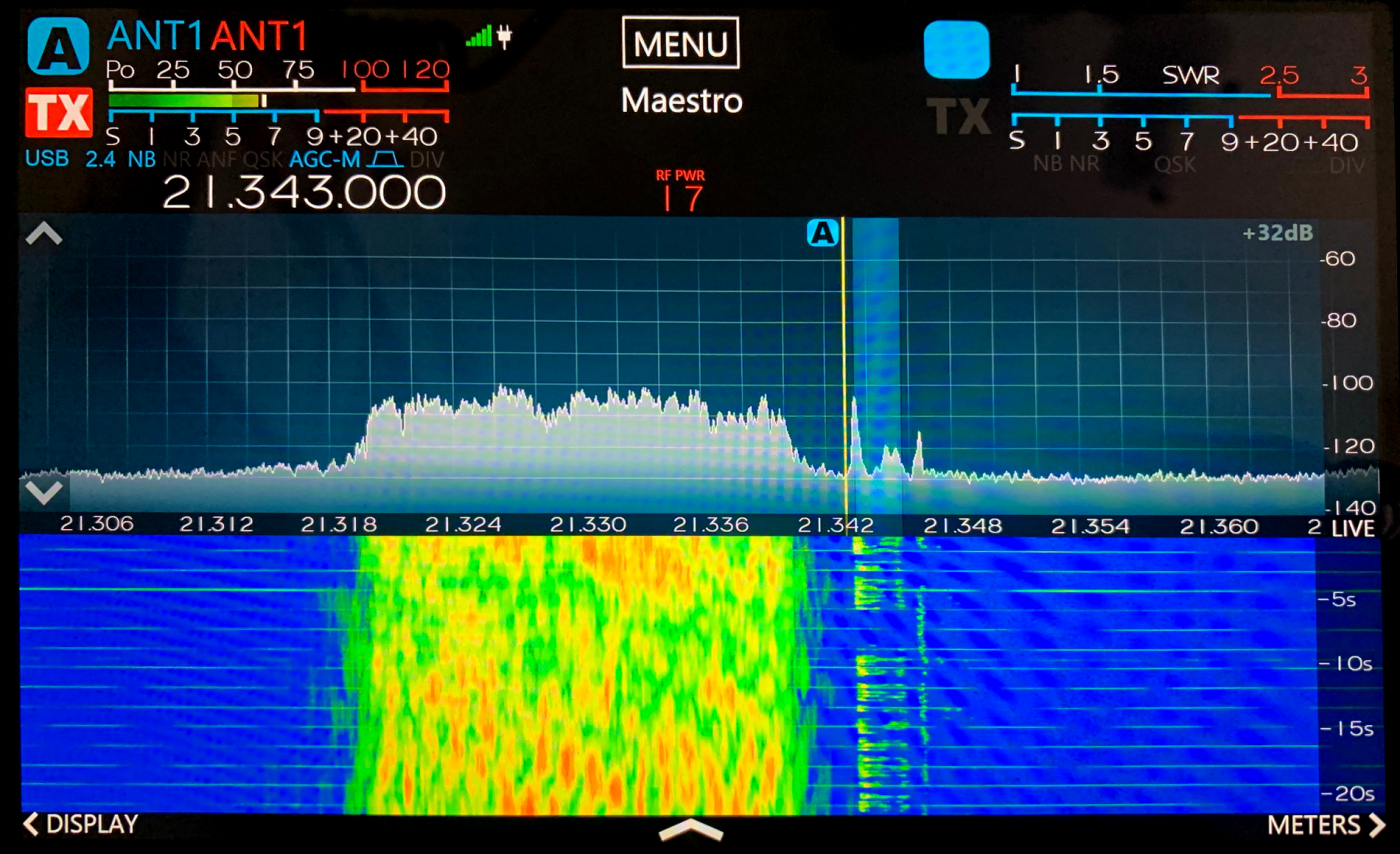Open the DISPLAY panel
The width and height of the screenshot is (1400, 854).
80,825
